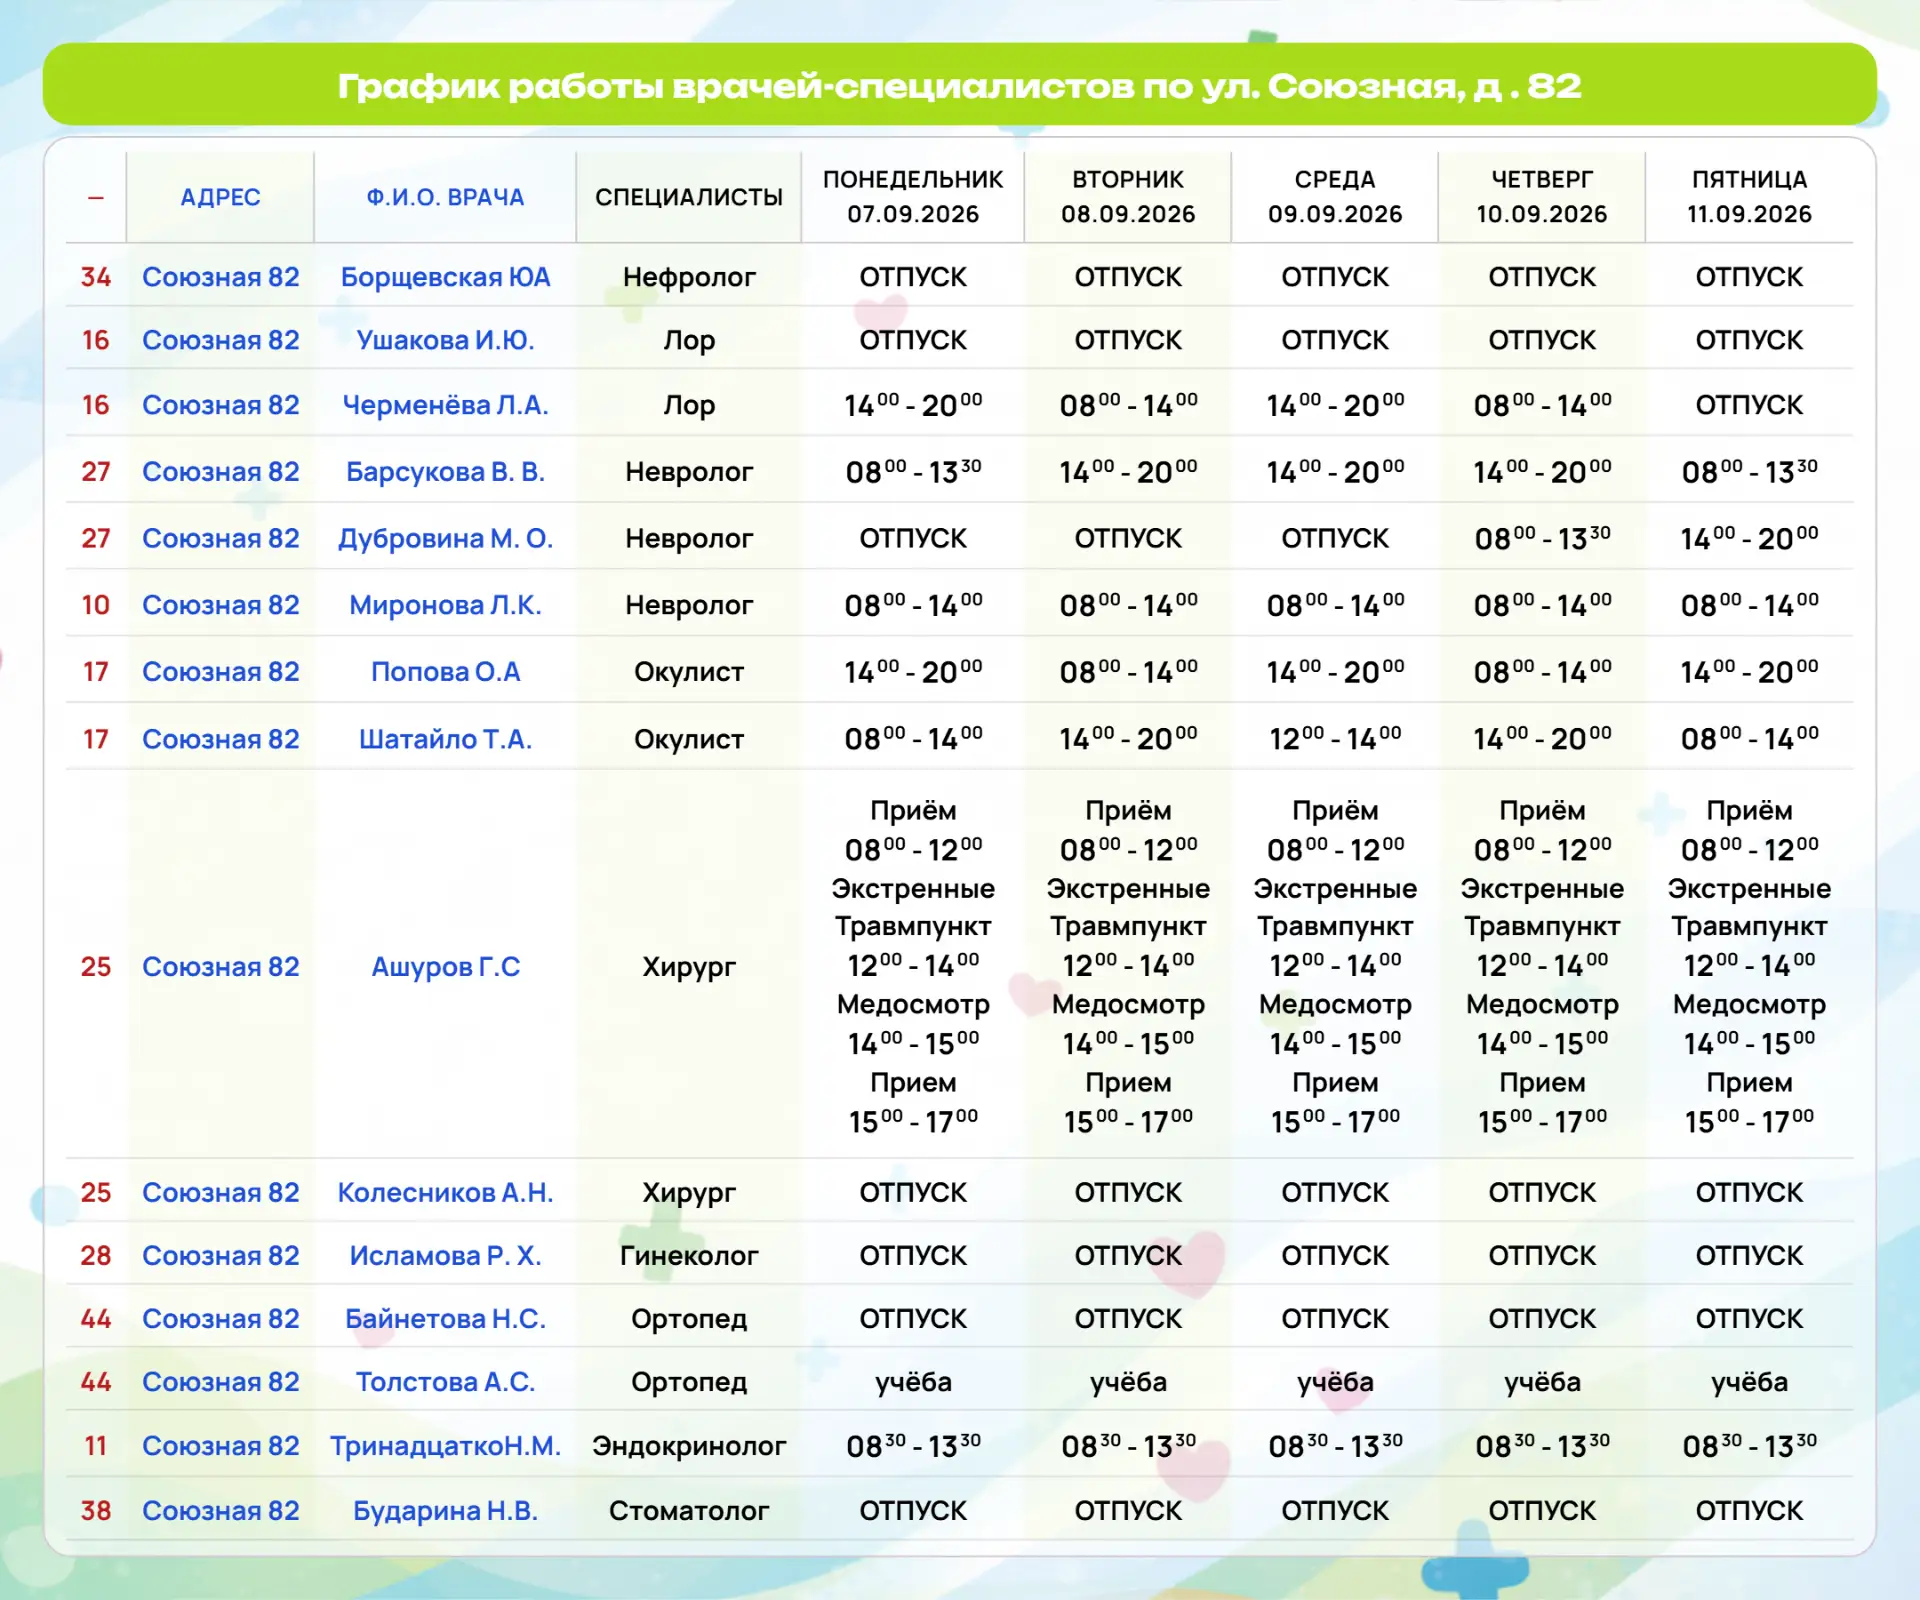The image size is (1920, 1600).
Task: Click Черменёва Friday ОТПУСК cell
Action: pos(1749,405)
